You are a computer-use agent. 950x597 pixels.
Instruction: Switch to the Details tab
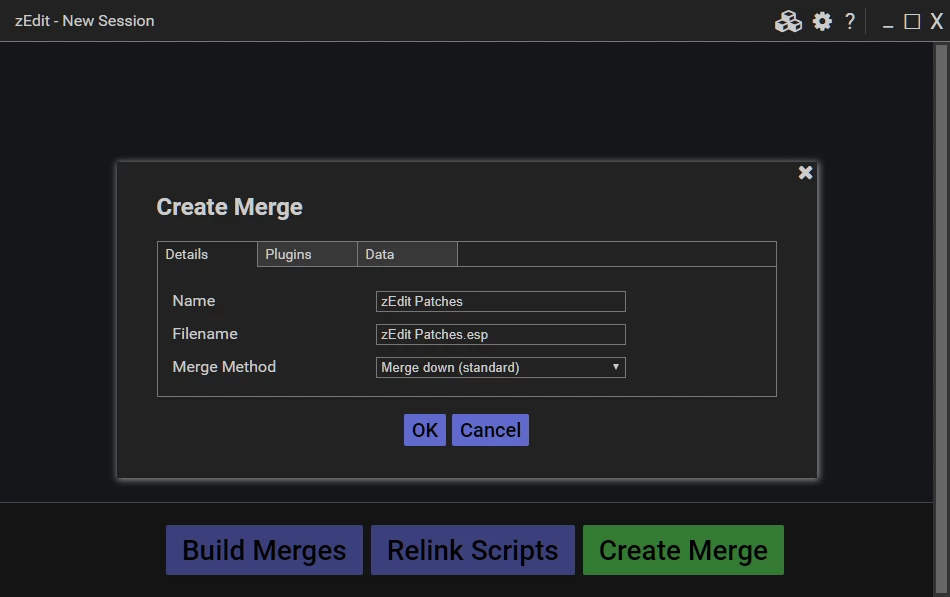coord(207,255)
